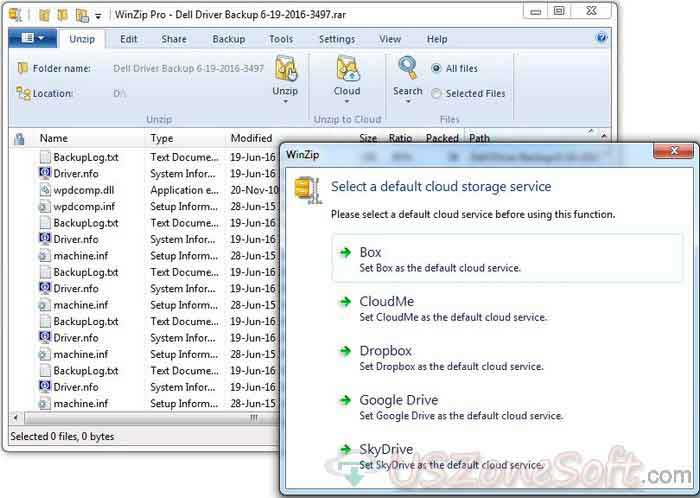Select the Settings ribbon tab

tap(337, 39)
